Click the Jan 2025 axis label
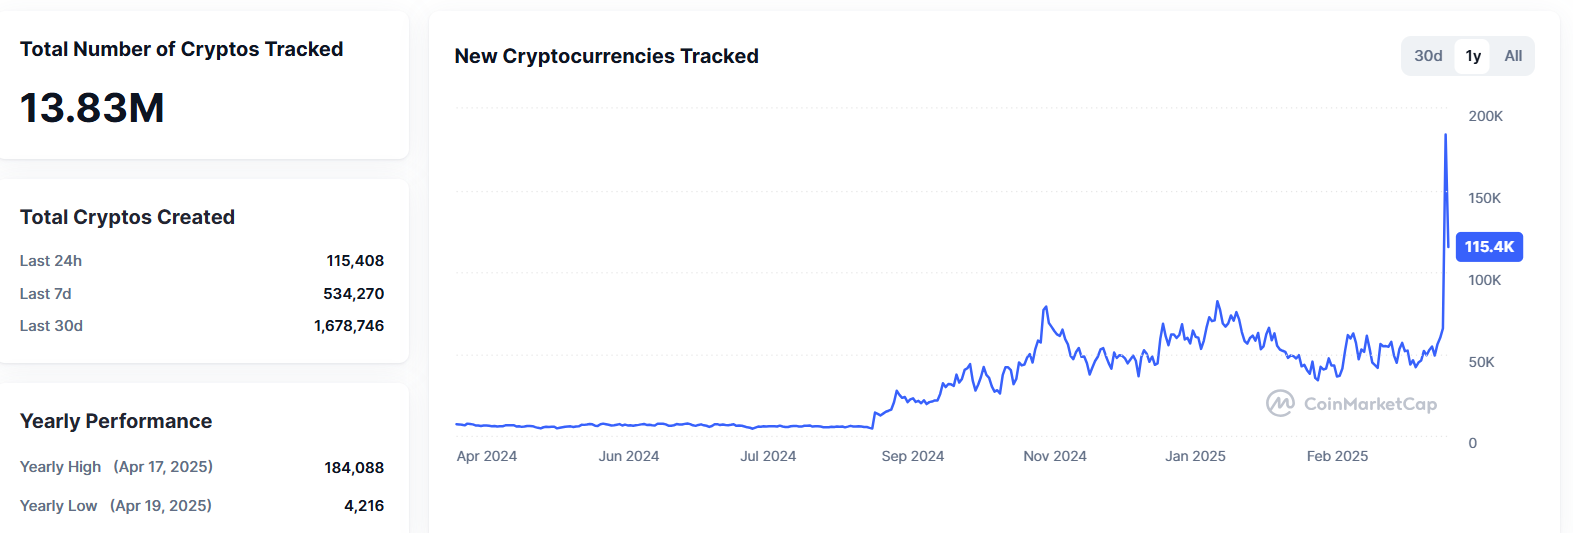 tap(1195, 456)
